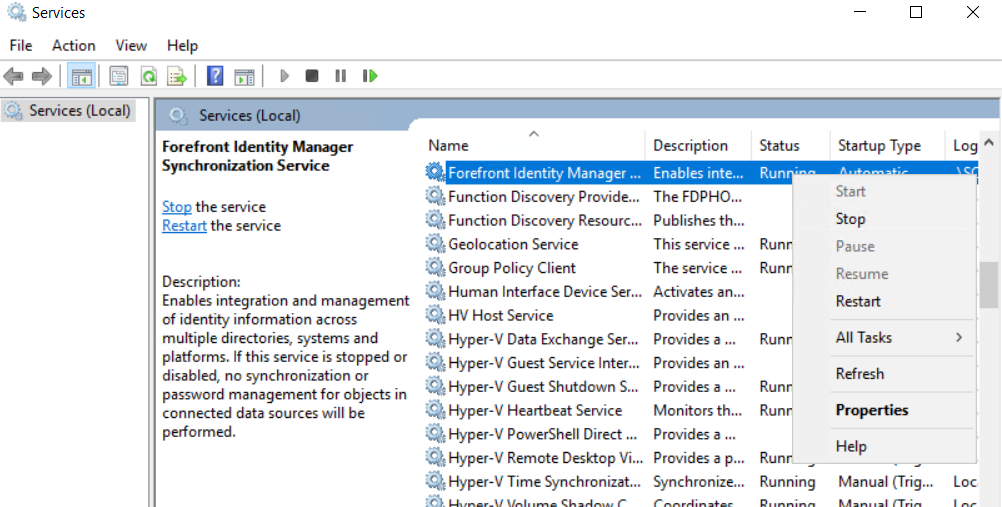Viewport: 1002px width, 507px height.
Task: Click the Restart Service toolbar icon
Action: coord(370,76)
